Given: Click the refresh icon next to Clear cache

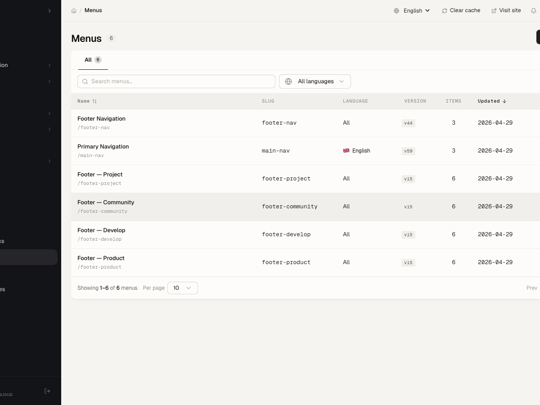Looking at the screenshot, I should tap(444, 11).
